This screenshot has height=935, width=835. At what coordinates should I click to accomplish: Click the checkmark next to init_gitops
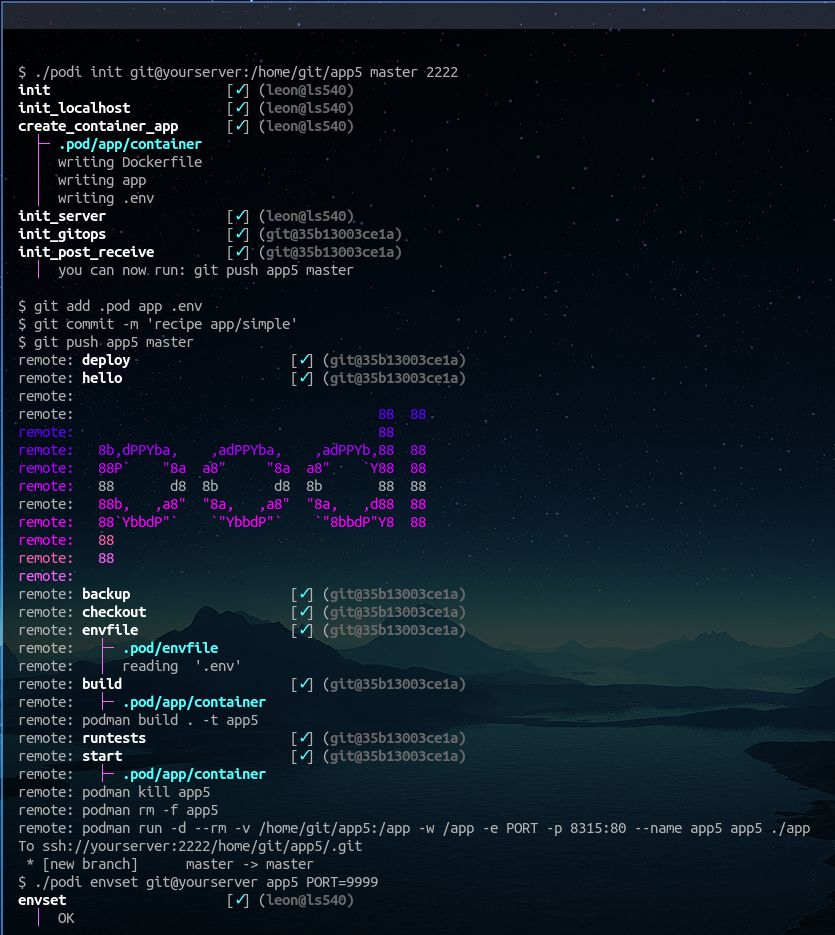(x=241, y=234)
